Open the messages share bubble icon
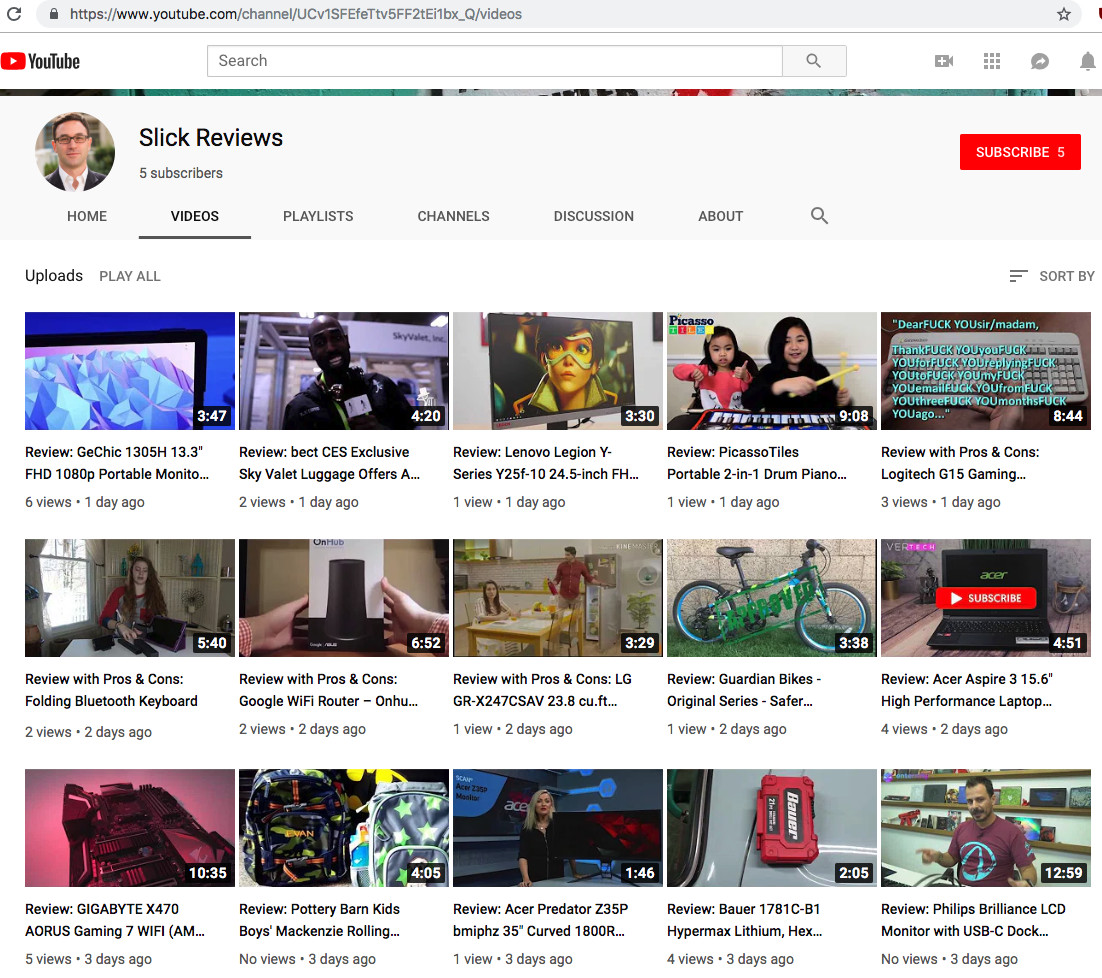The image size is (1102, 978). (x=1039, y=61)
